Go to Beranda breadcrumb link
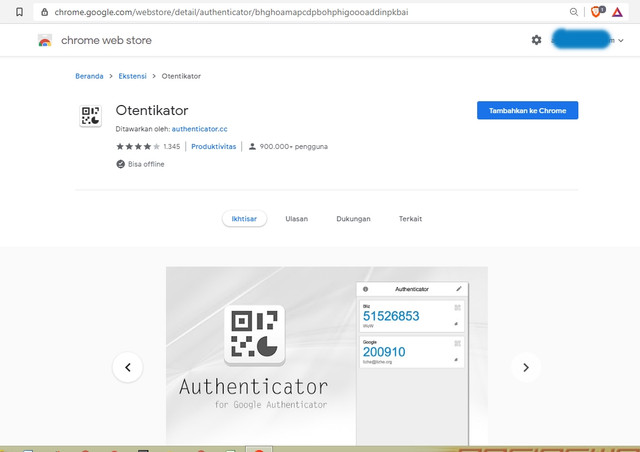The height and width of the screenshot is (452, 640). 89,76
